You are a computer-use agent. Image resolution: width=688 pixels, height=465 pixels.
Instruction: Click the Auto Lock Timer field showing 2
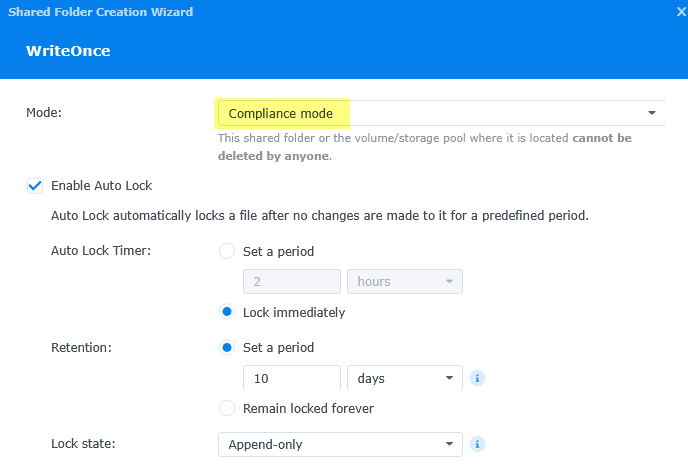[292, 282]
